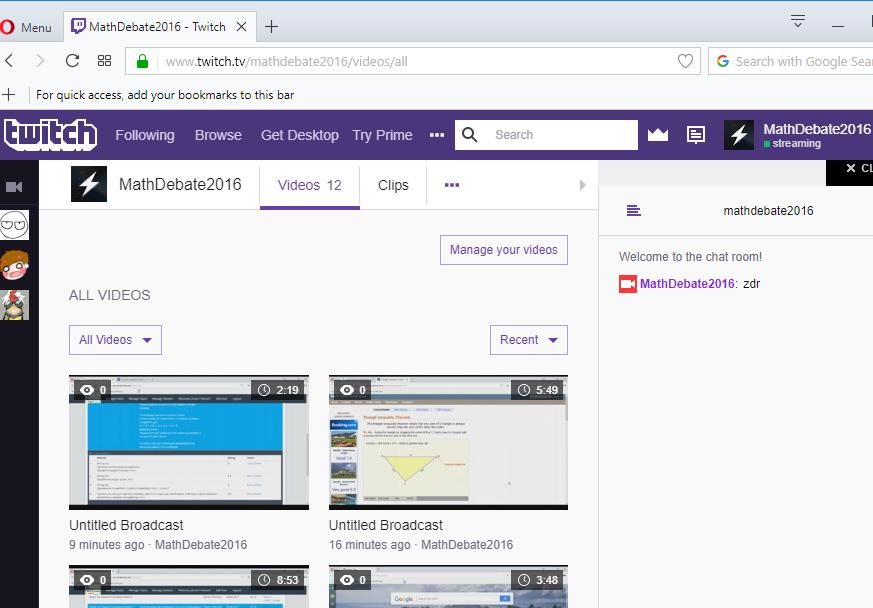The image size is (873, 608).
Task: Click Try Prime link
Action: pos(382,135)
